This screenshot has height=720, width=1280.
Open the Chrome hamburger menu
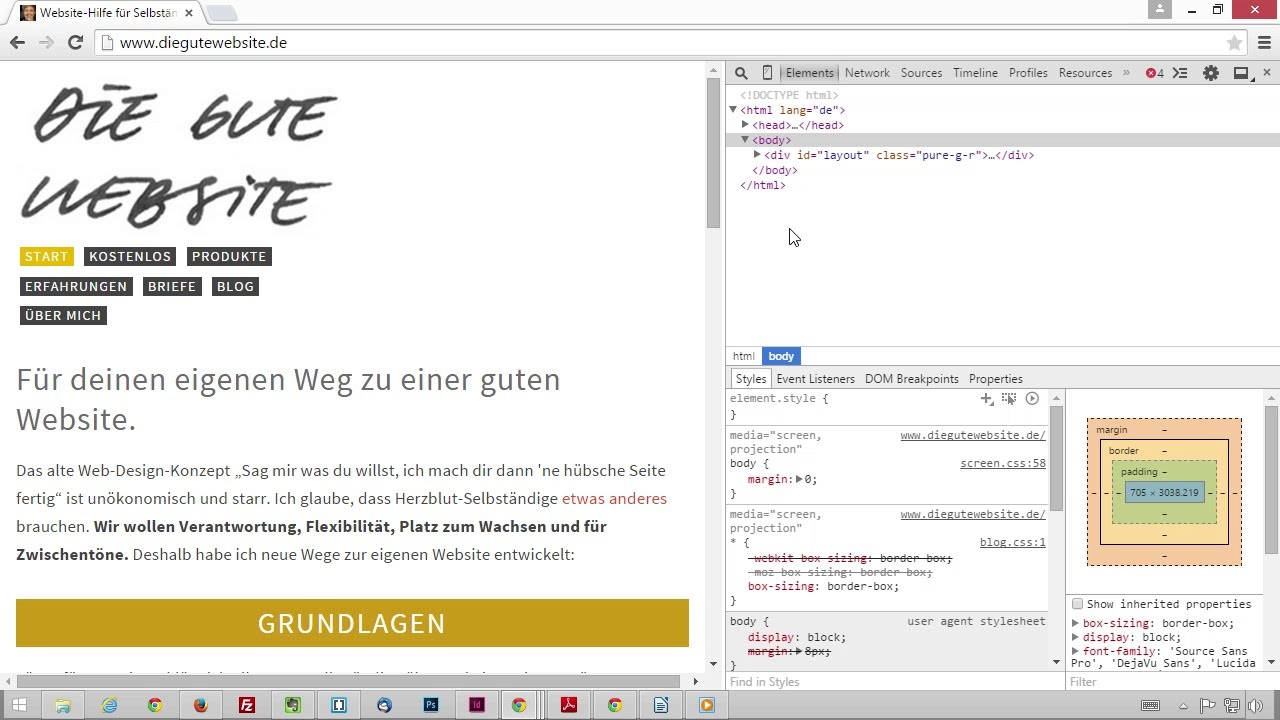click(x=1264, y=43)
